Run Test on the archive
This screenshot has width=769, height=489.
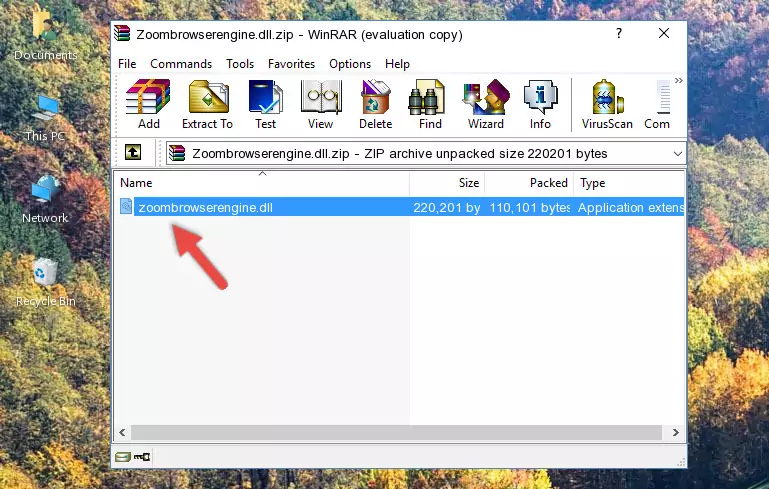pos(265,104)
